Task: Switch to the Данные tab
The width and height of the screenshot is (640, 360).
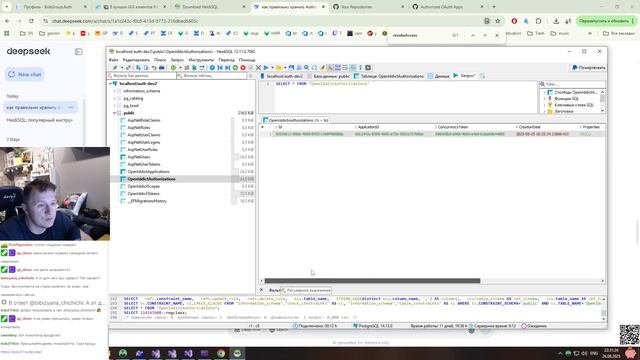Action: pos(439,76)
